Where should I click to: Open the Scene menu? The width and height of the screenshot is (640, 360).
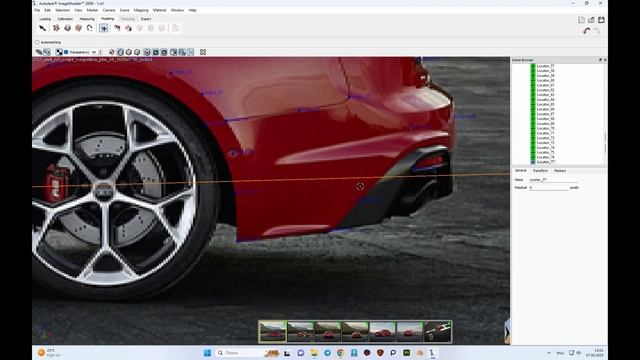point(124,10)
